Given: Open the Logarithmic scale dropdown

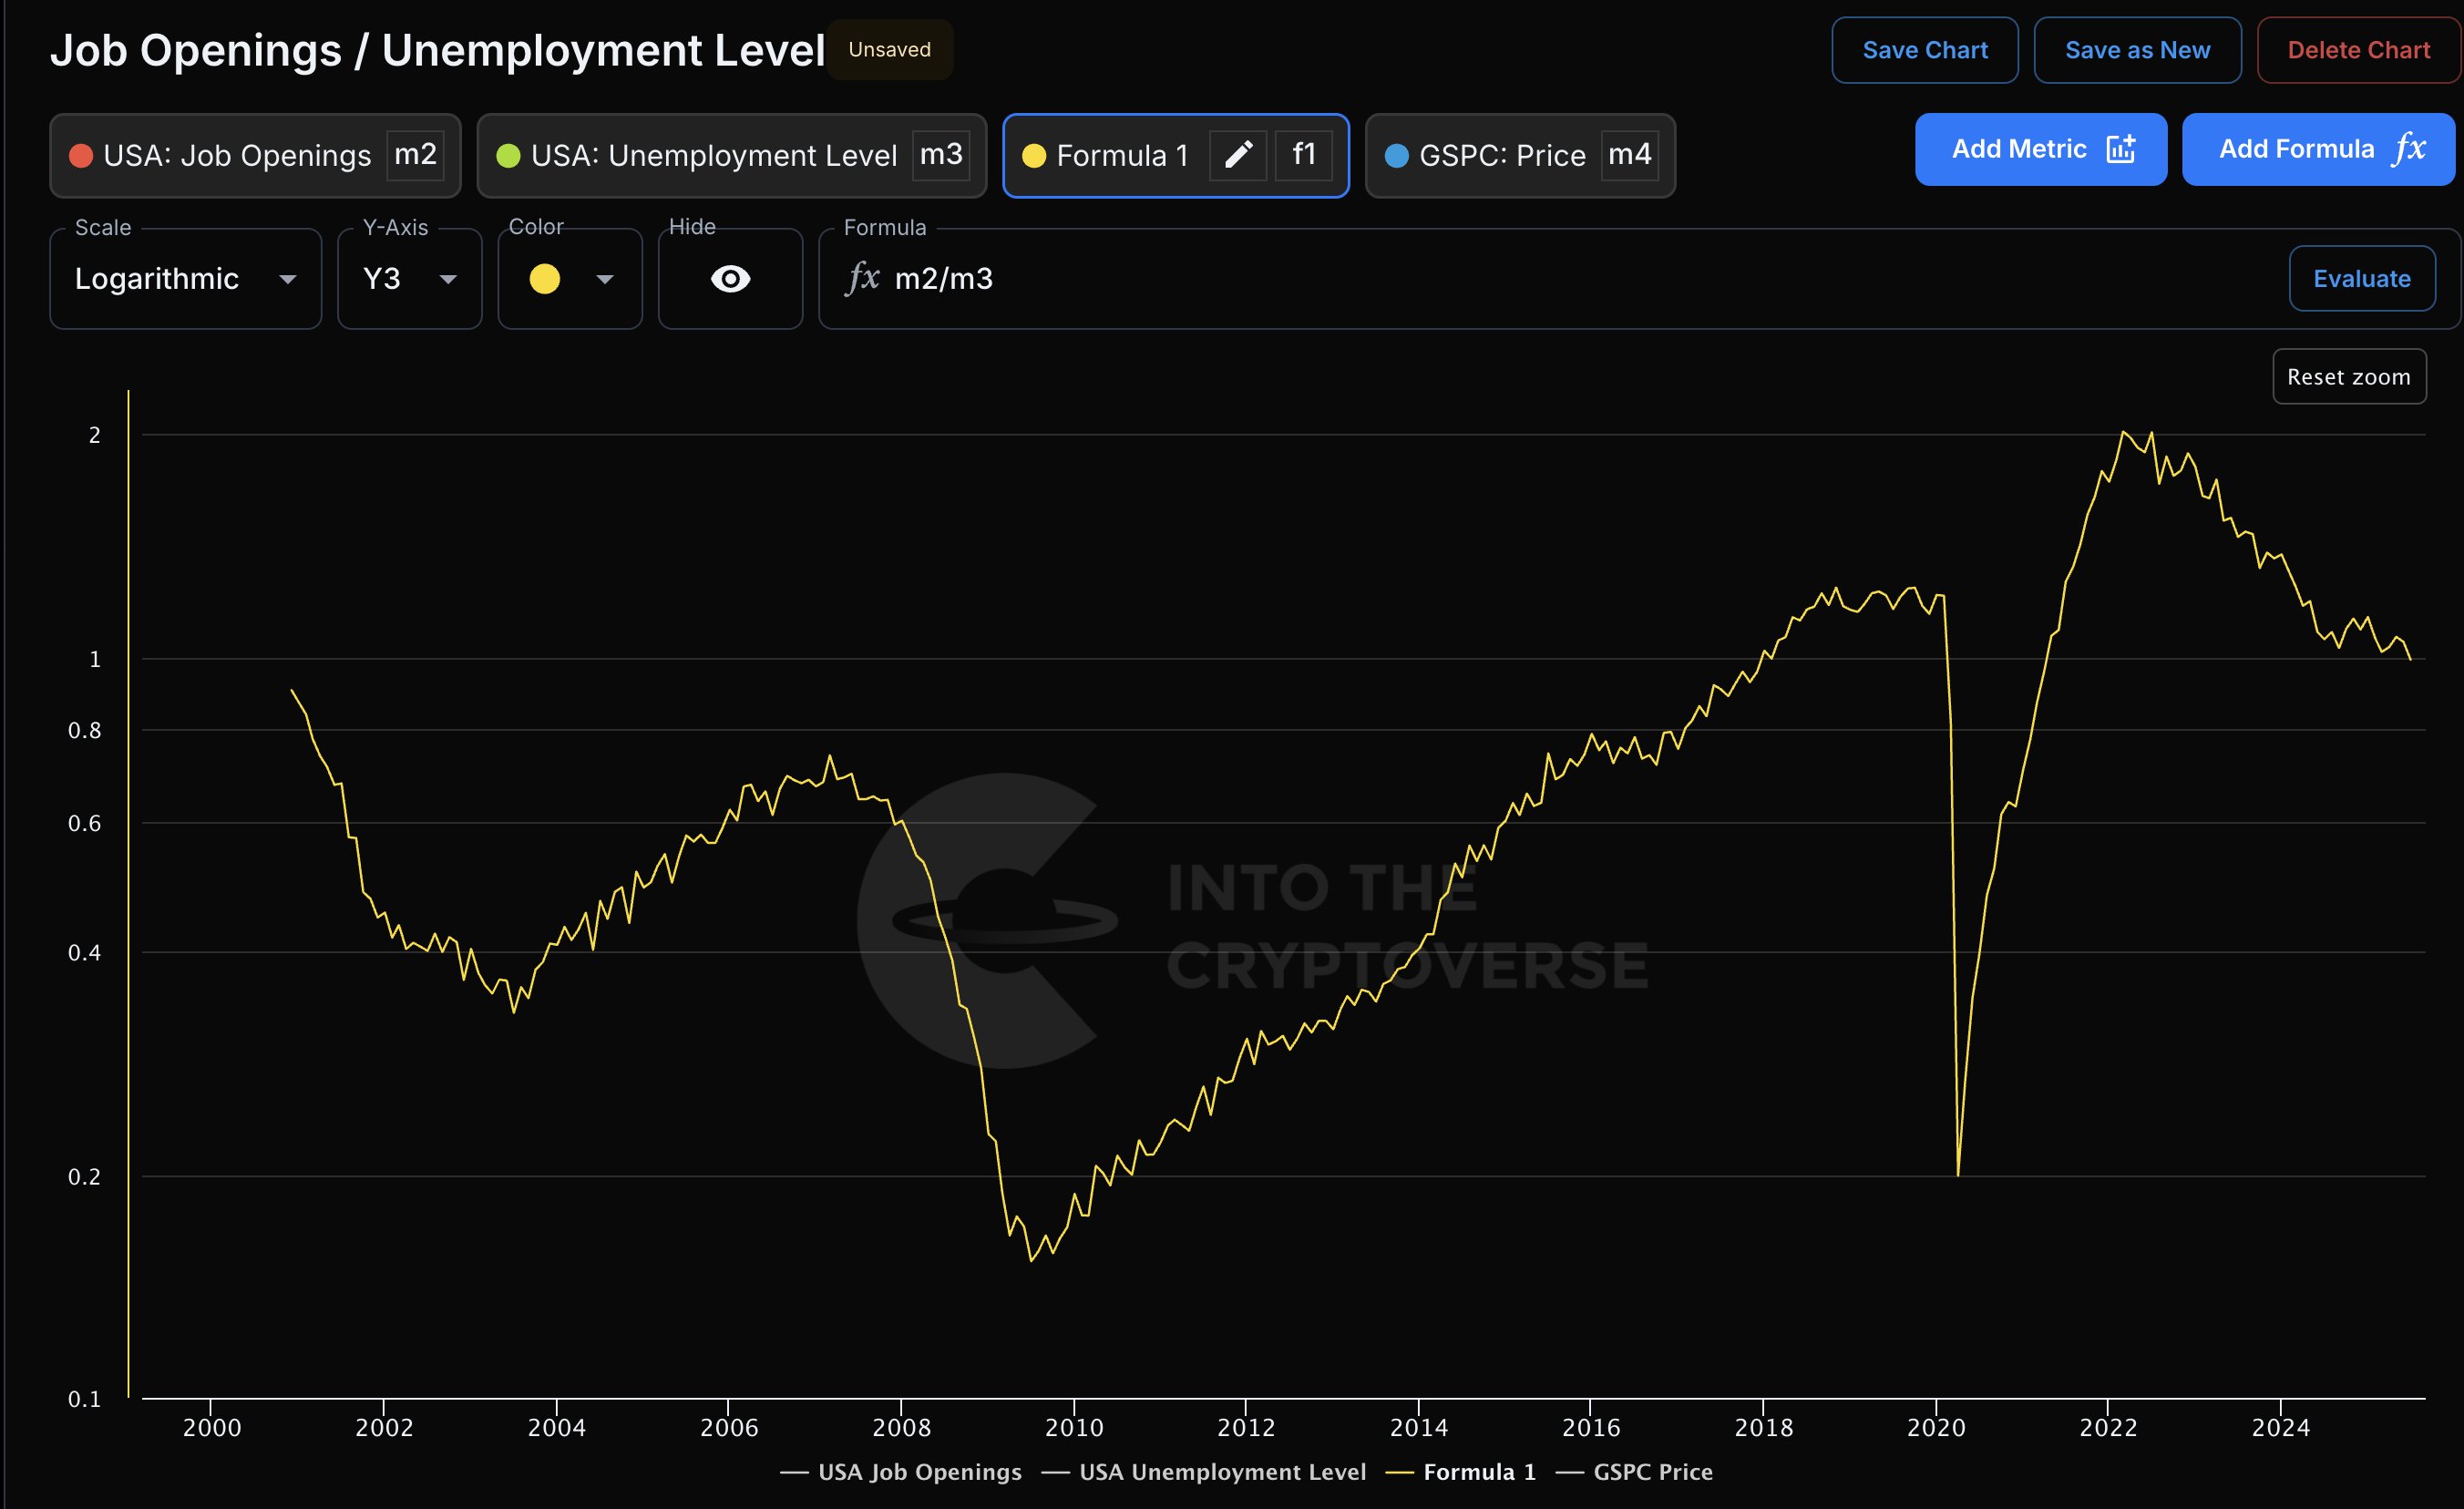Looking at the screenshot, I should click(185, 279).
